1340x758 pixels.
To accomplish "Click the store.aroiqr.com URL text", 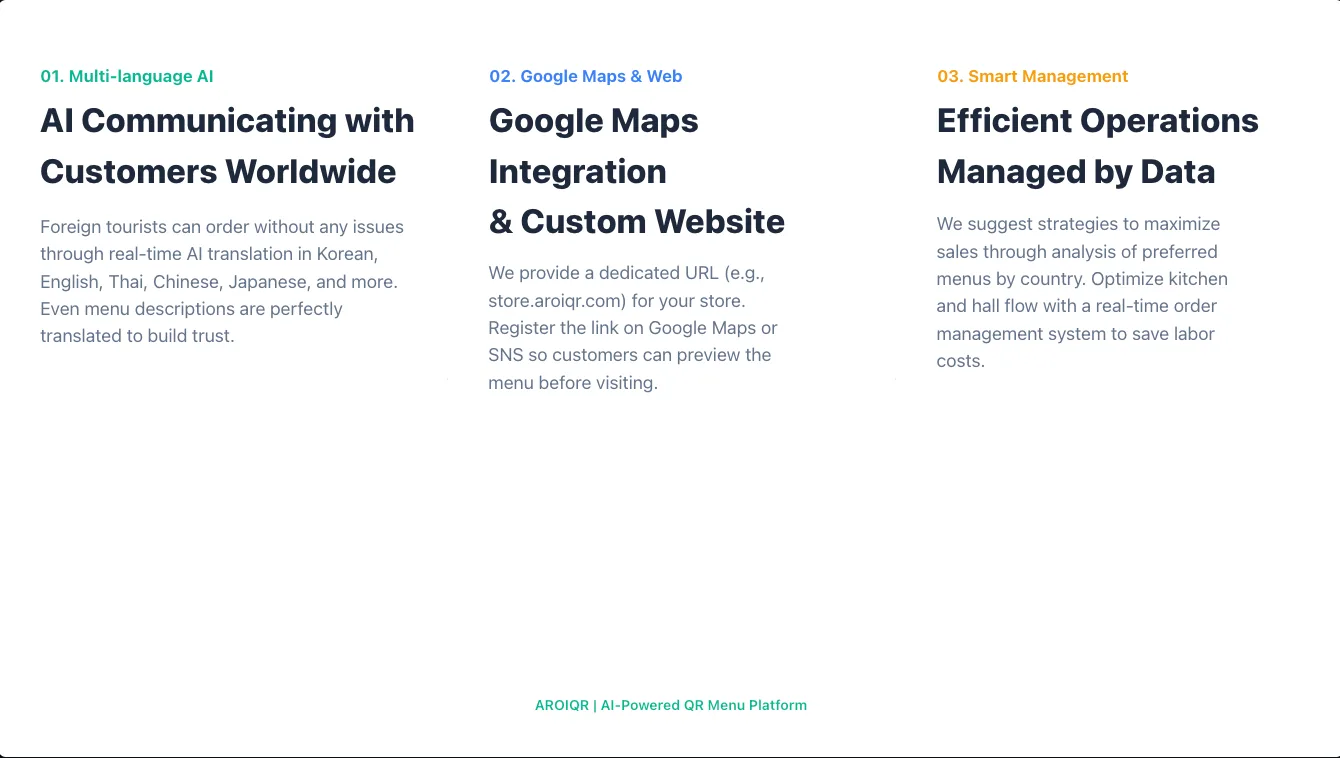I will coord(556,300).
